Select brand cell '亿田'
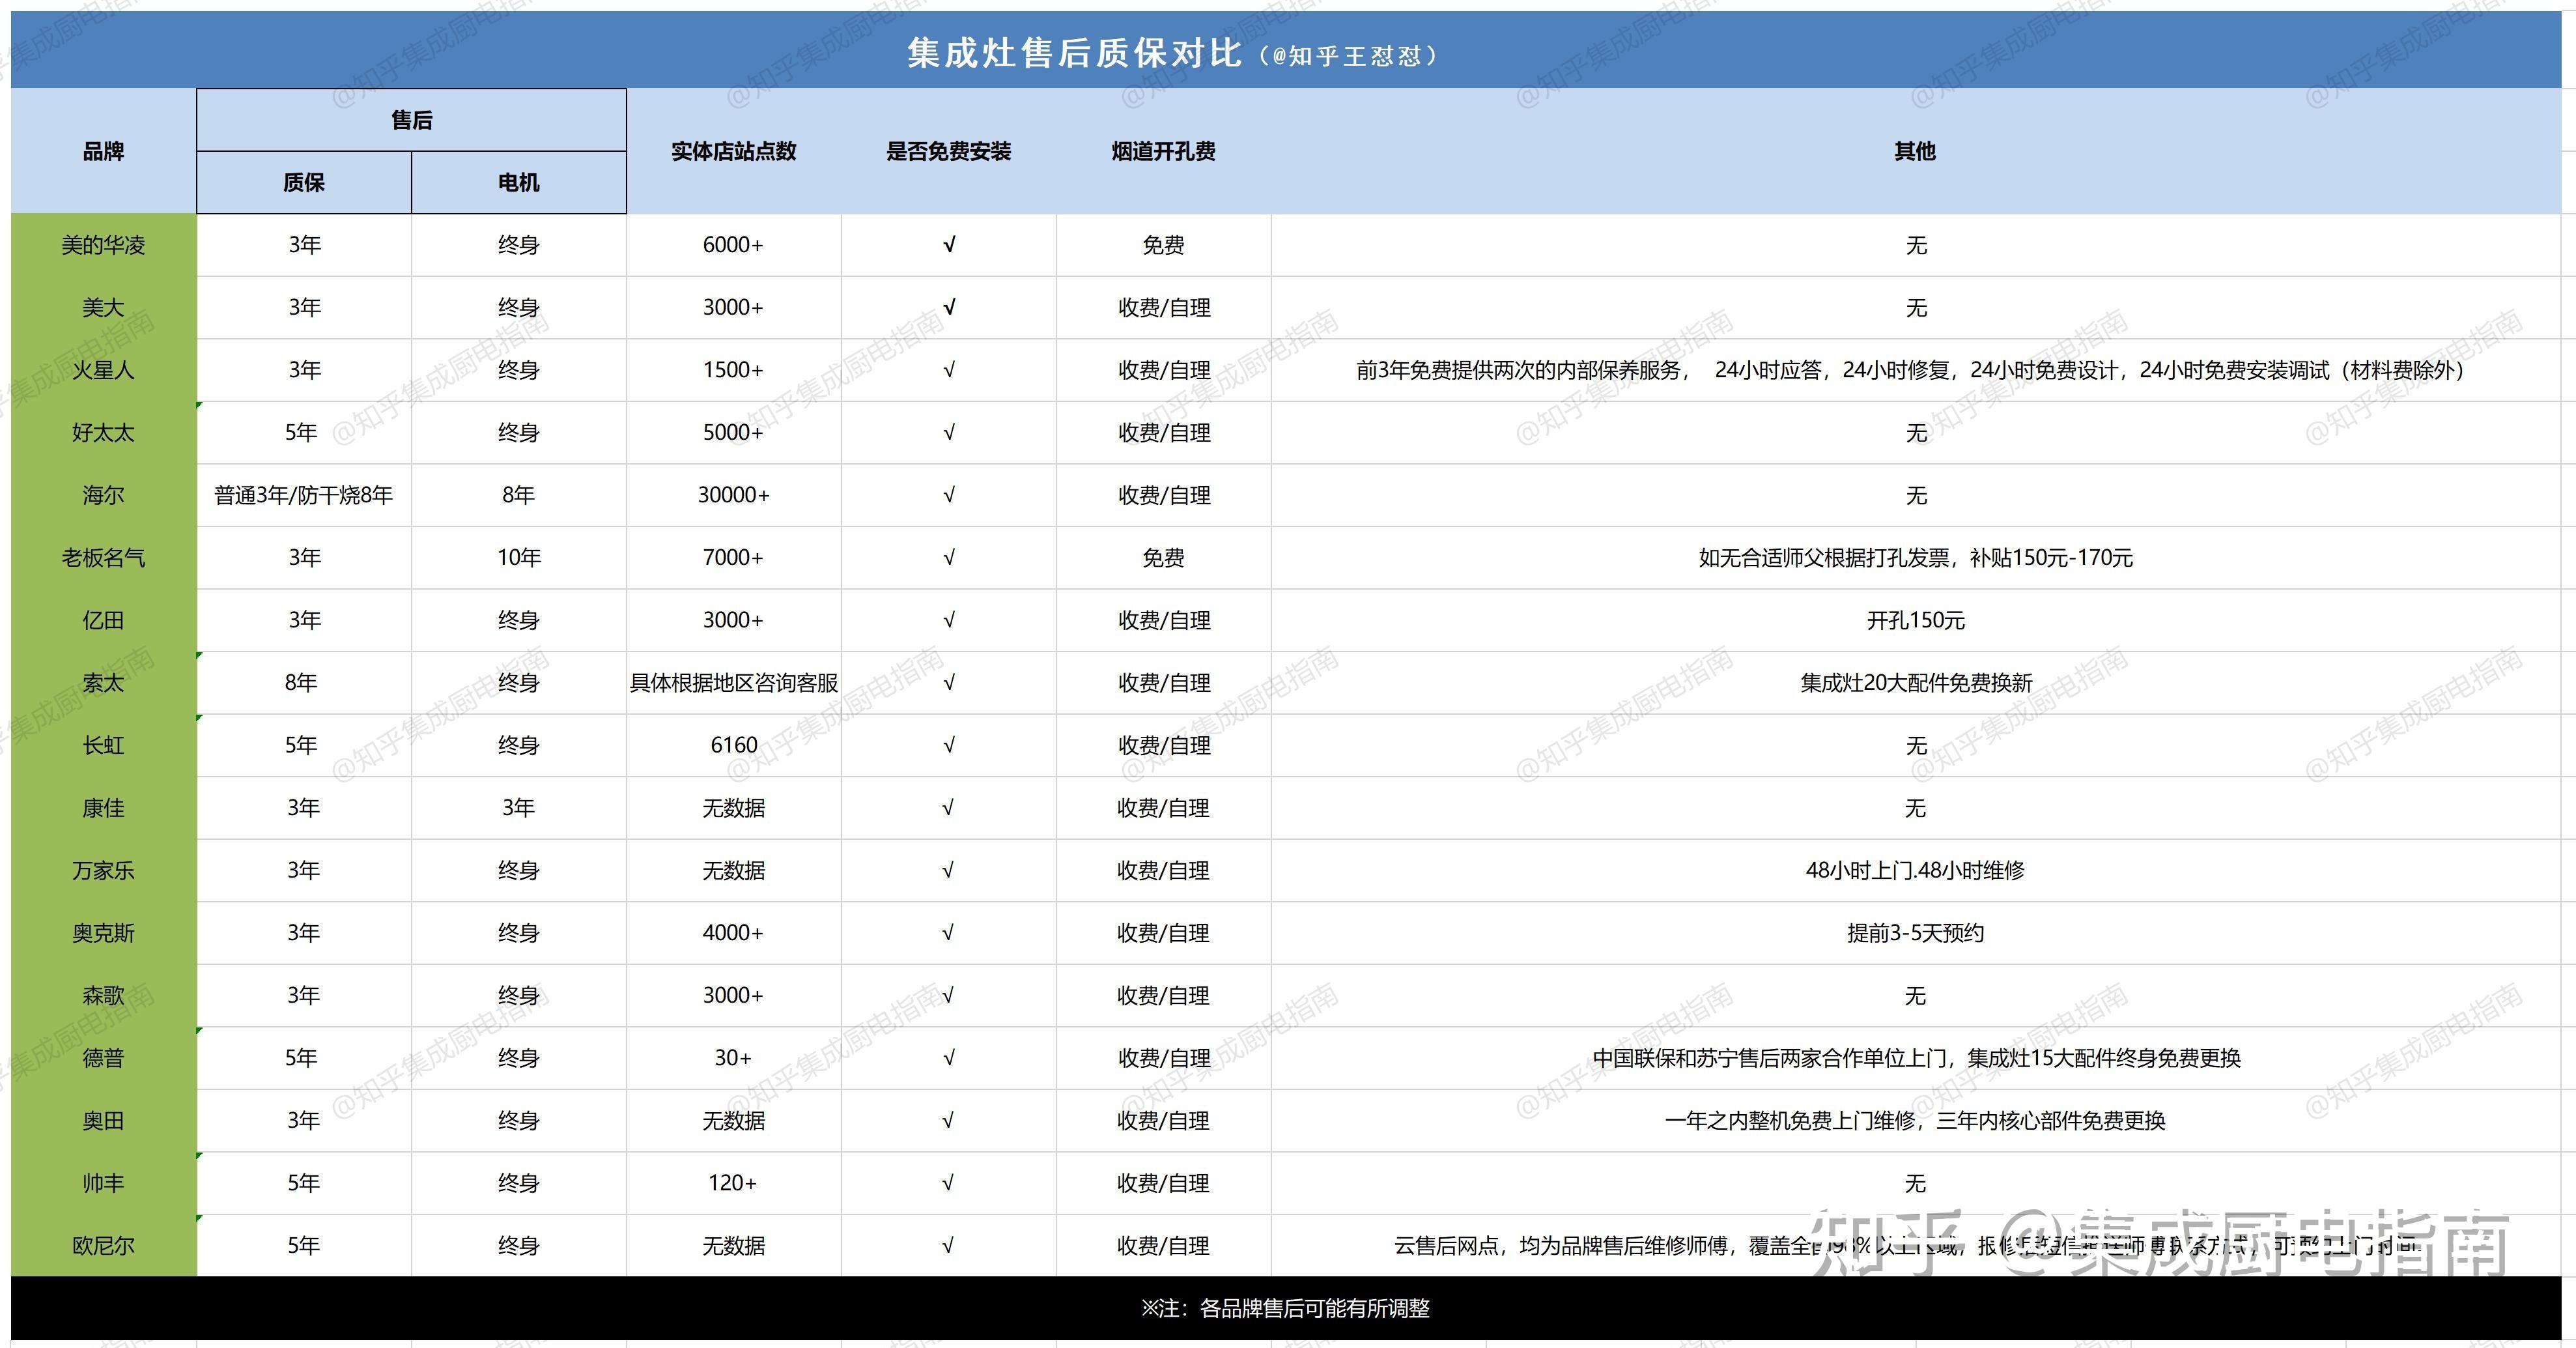Viewport: 2576px width, 1348px height. click(x=103, y=620)
